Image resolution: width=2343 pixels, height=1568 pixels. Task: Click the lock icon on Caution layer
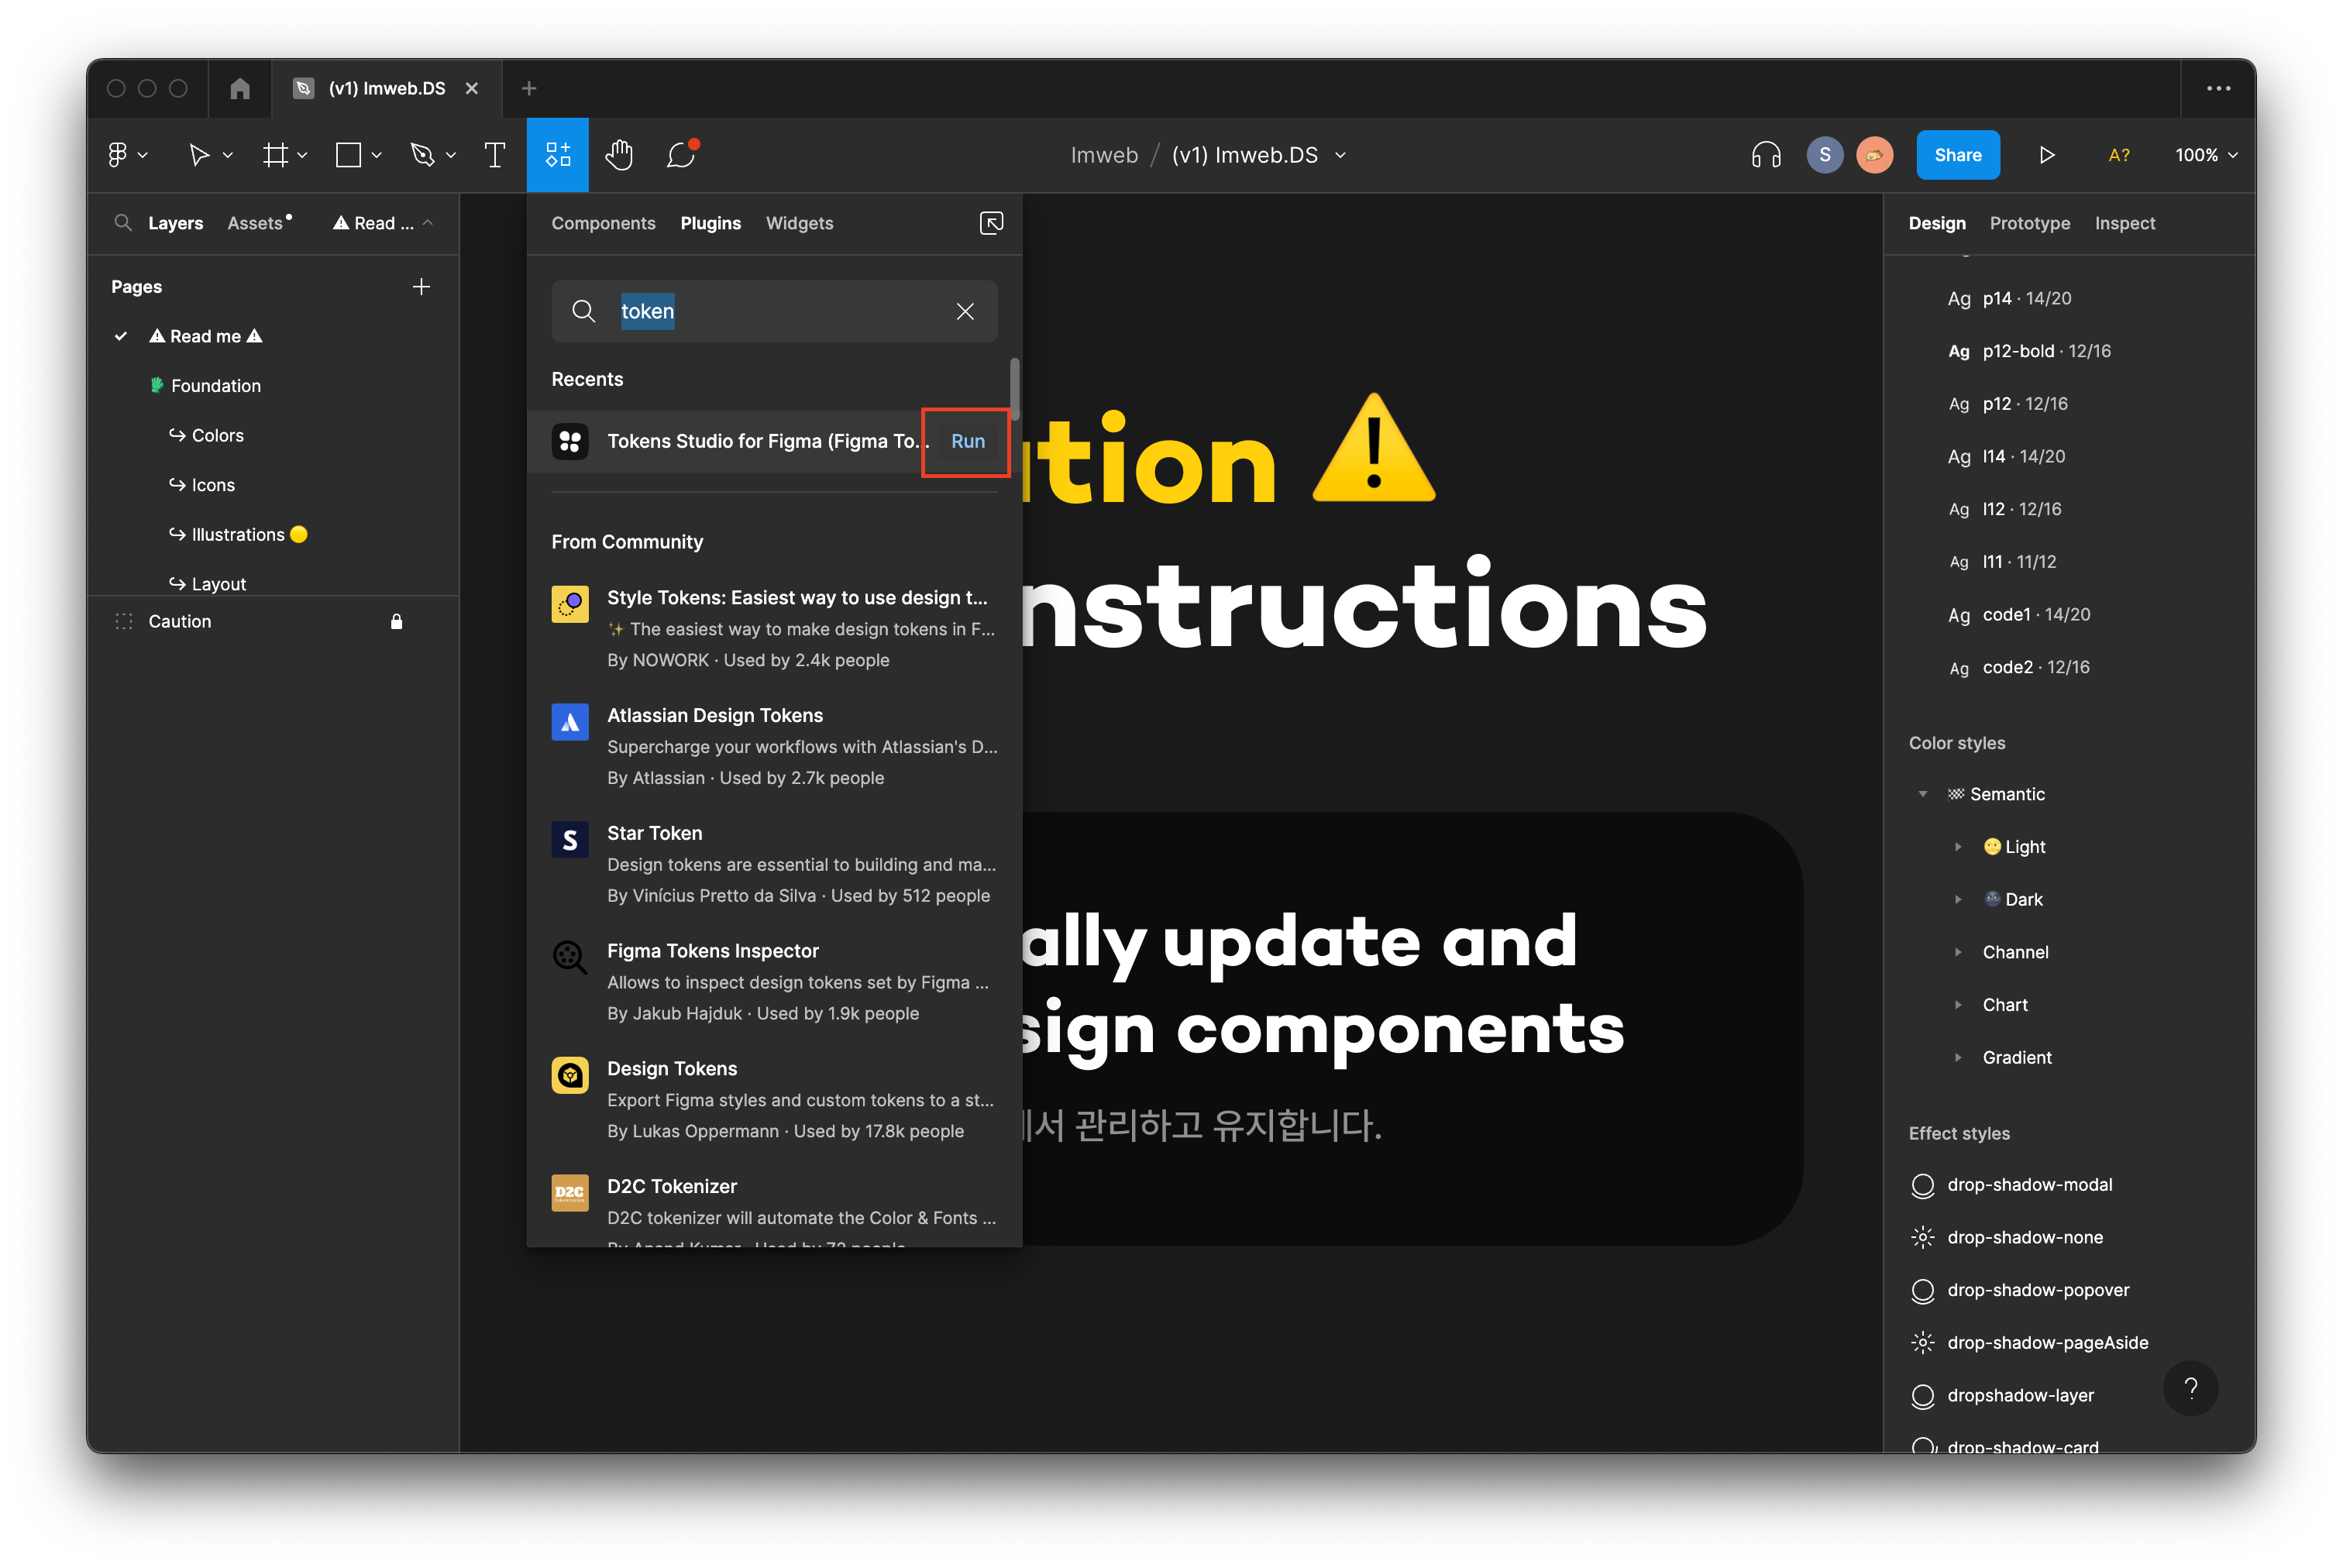(x=396, y=621)
